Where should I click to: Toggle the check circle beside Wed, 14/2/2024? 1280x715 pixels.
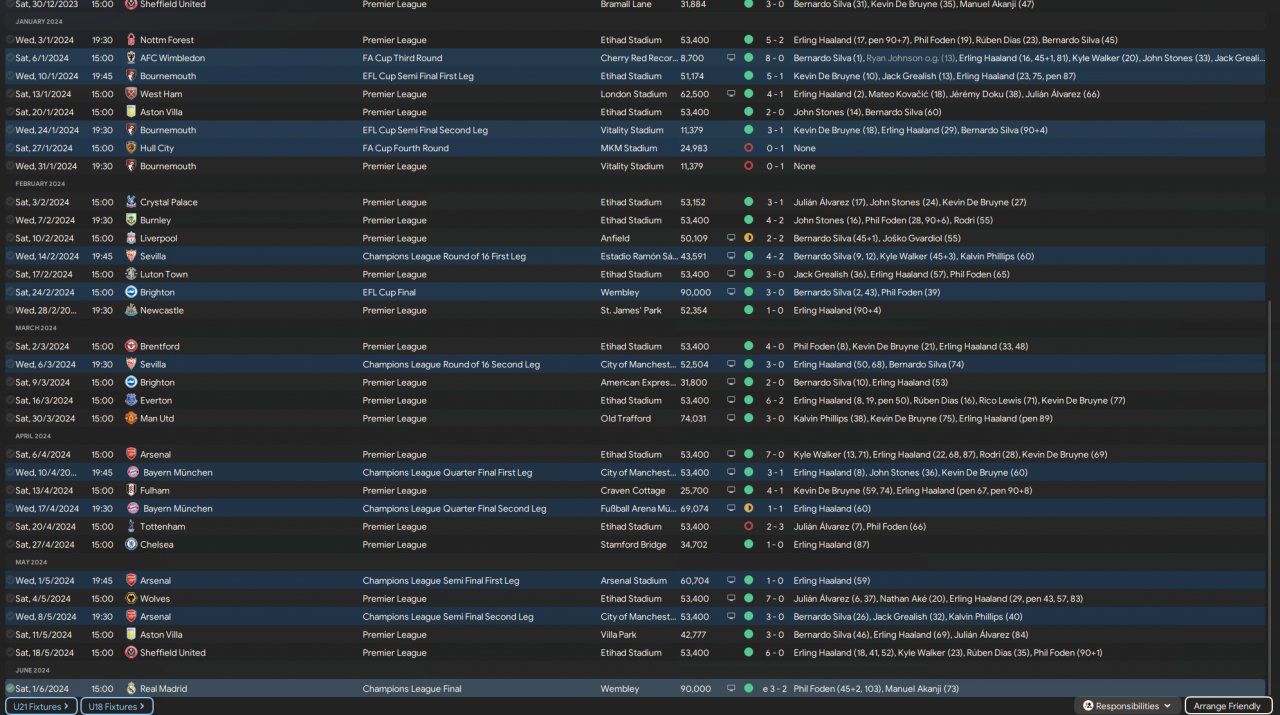pyautogui.click(x=10, y=256)
